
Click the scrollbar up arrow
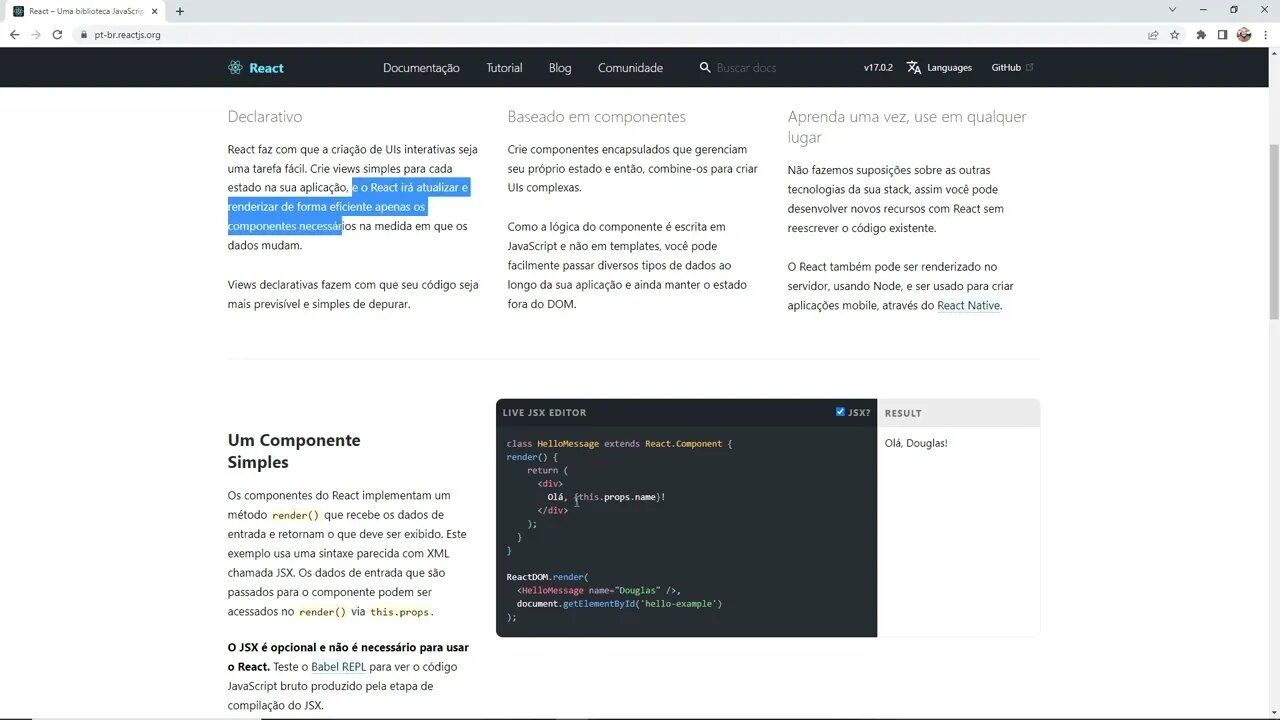pos(1273,54)
